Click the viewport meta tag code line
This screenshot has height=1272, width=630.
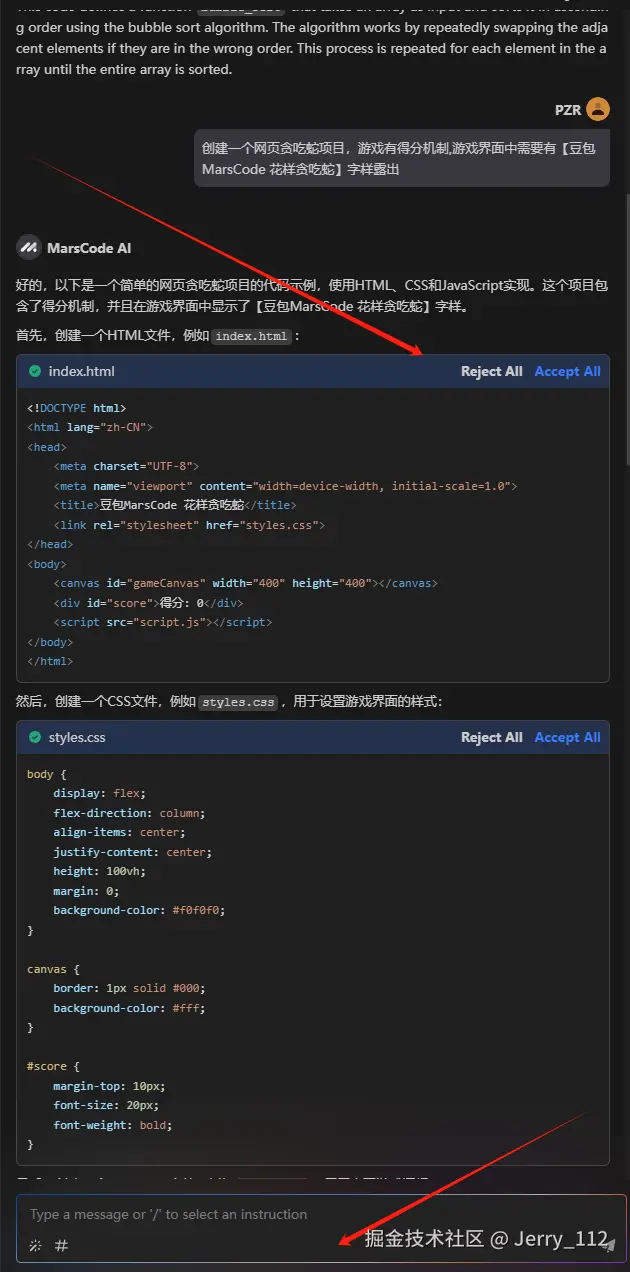[x=286, y=486]
